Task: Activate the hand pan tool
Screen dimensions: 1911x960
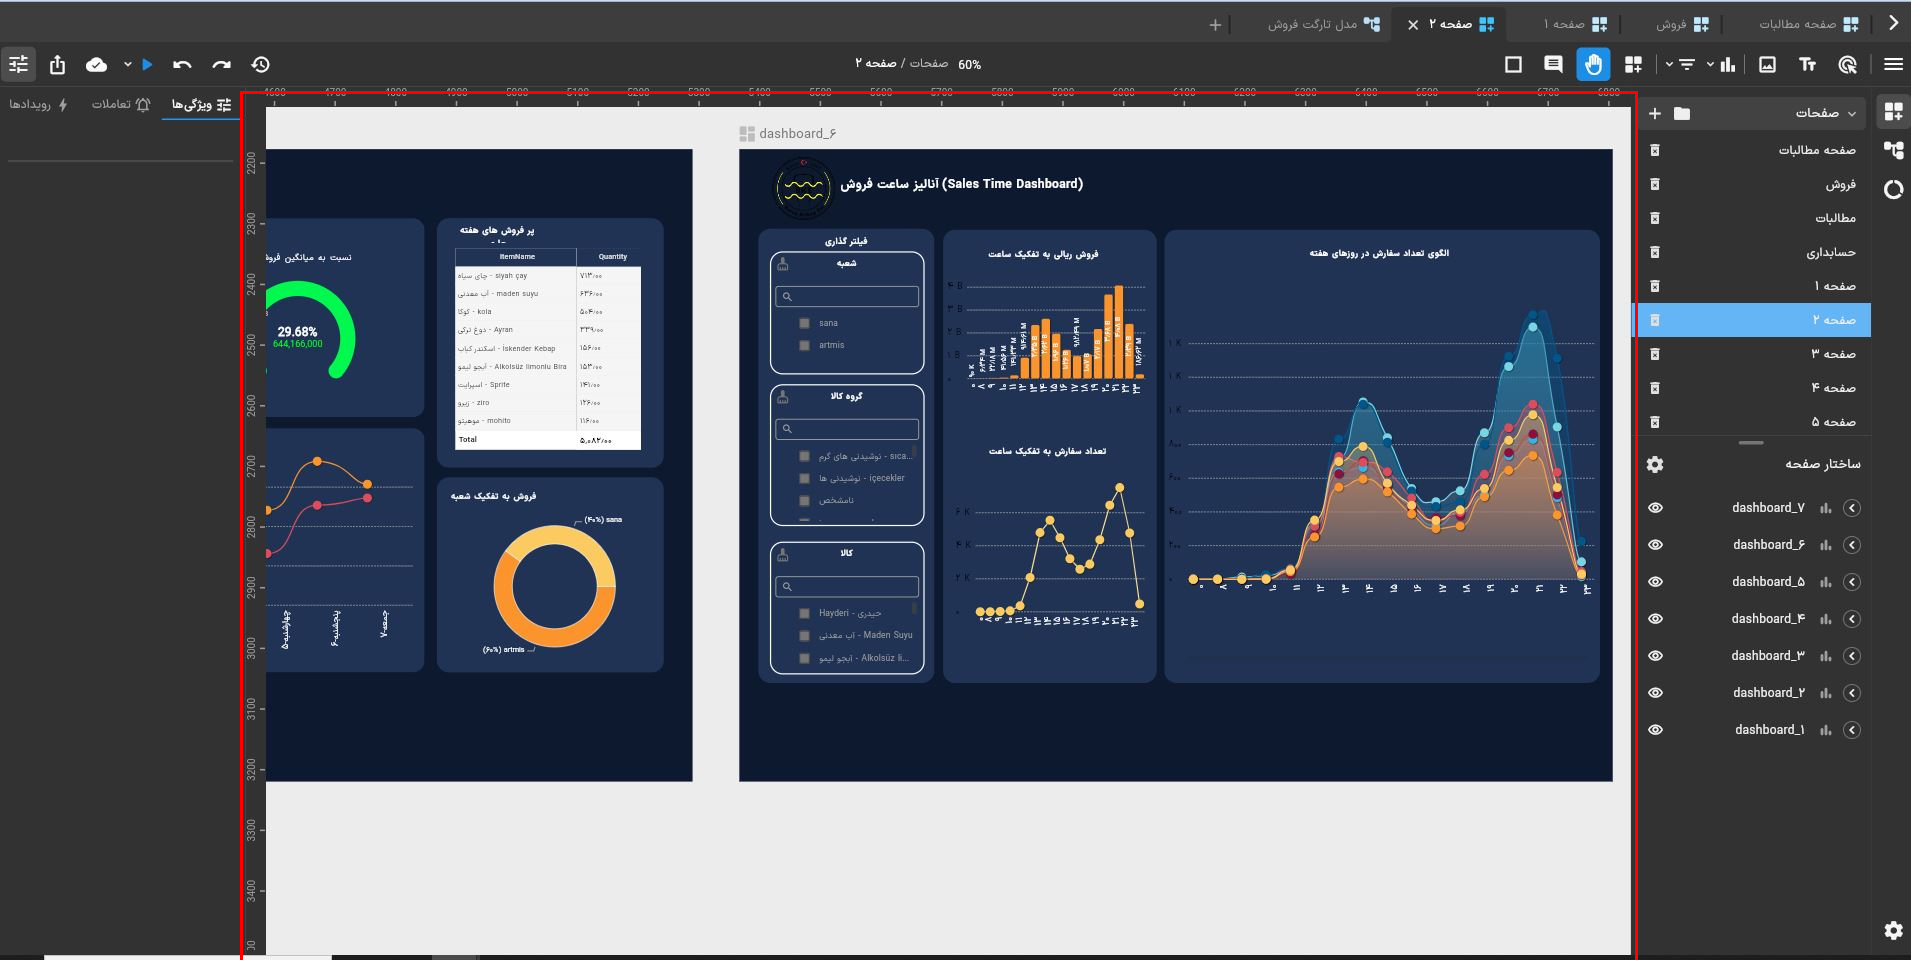Action: (1593, 64)
